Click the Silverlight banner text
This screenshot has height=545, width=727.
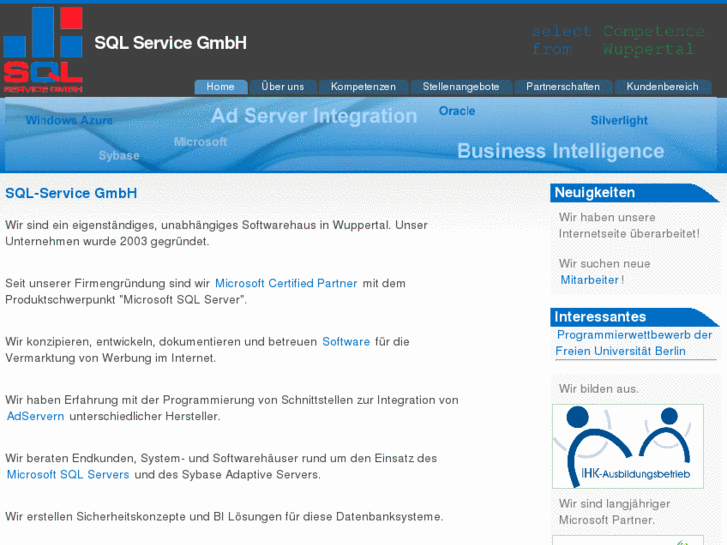[x=619, y=121]
